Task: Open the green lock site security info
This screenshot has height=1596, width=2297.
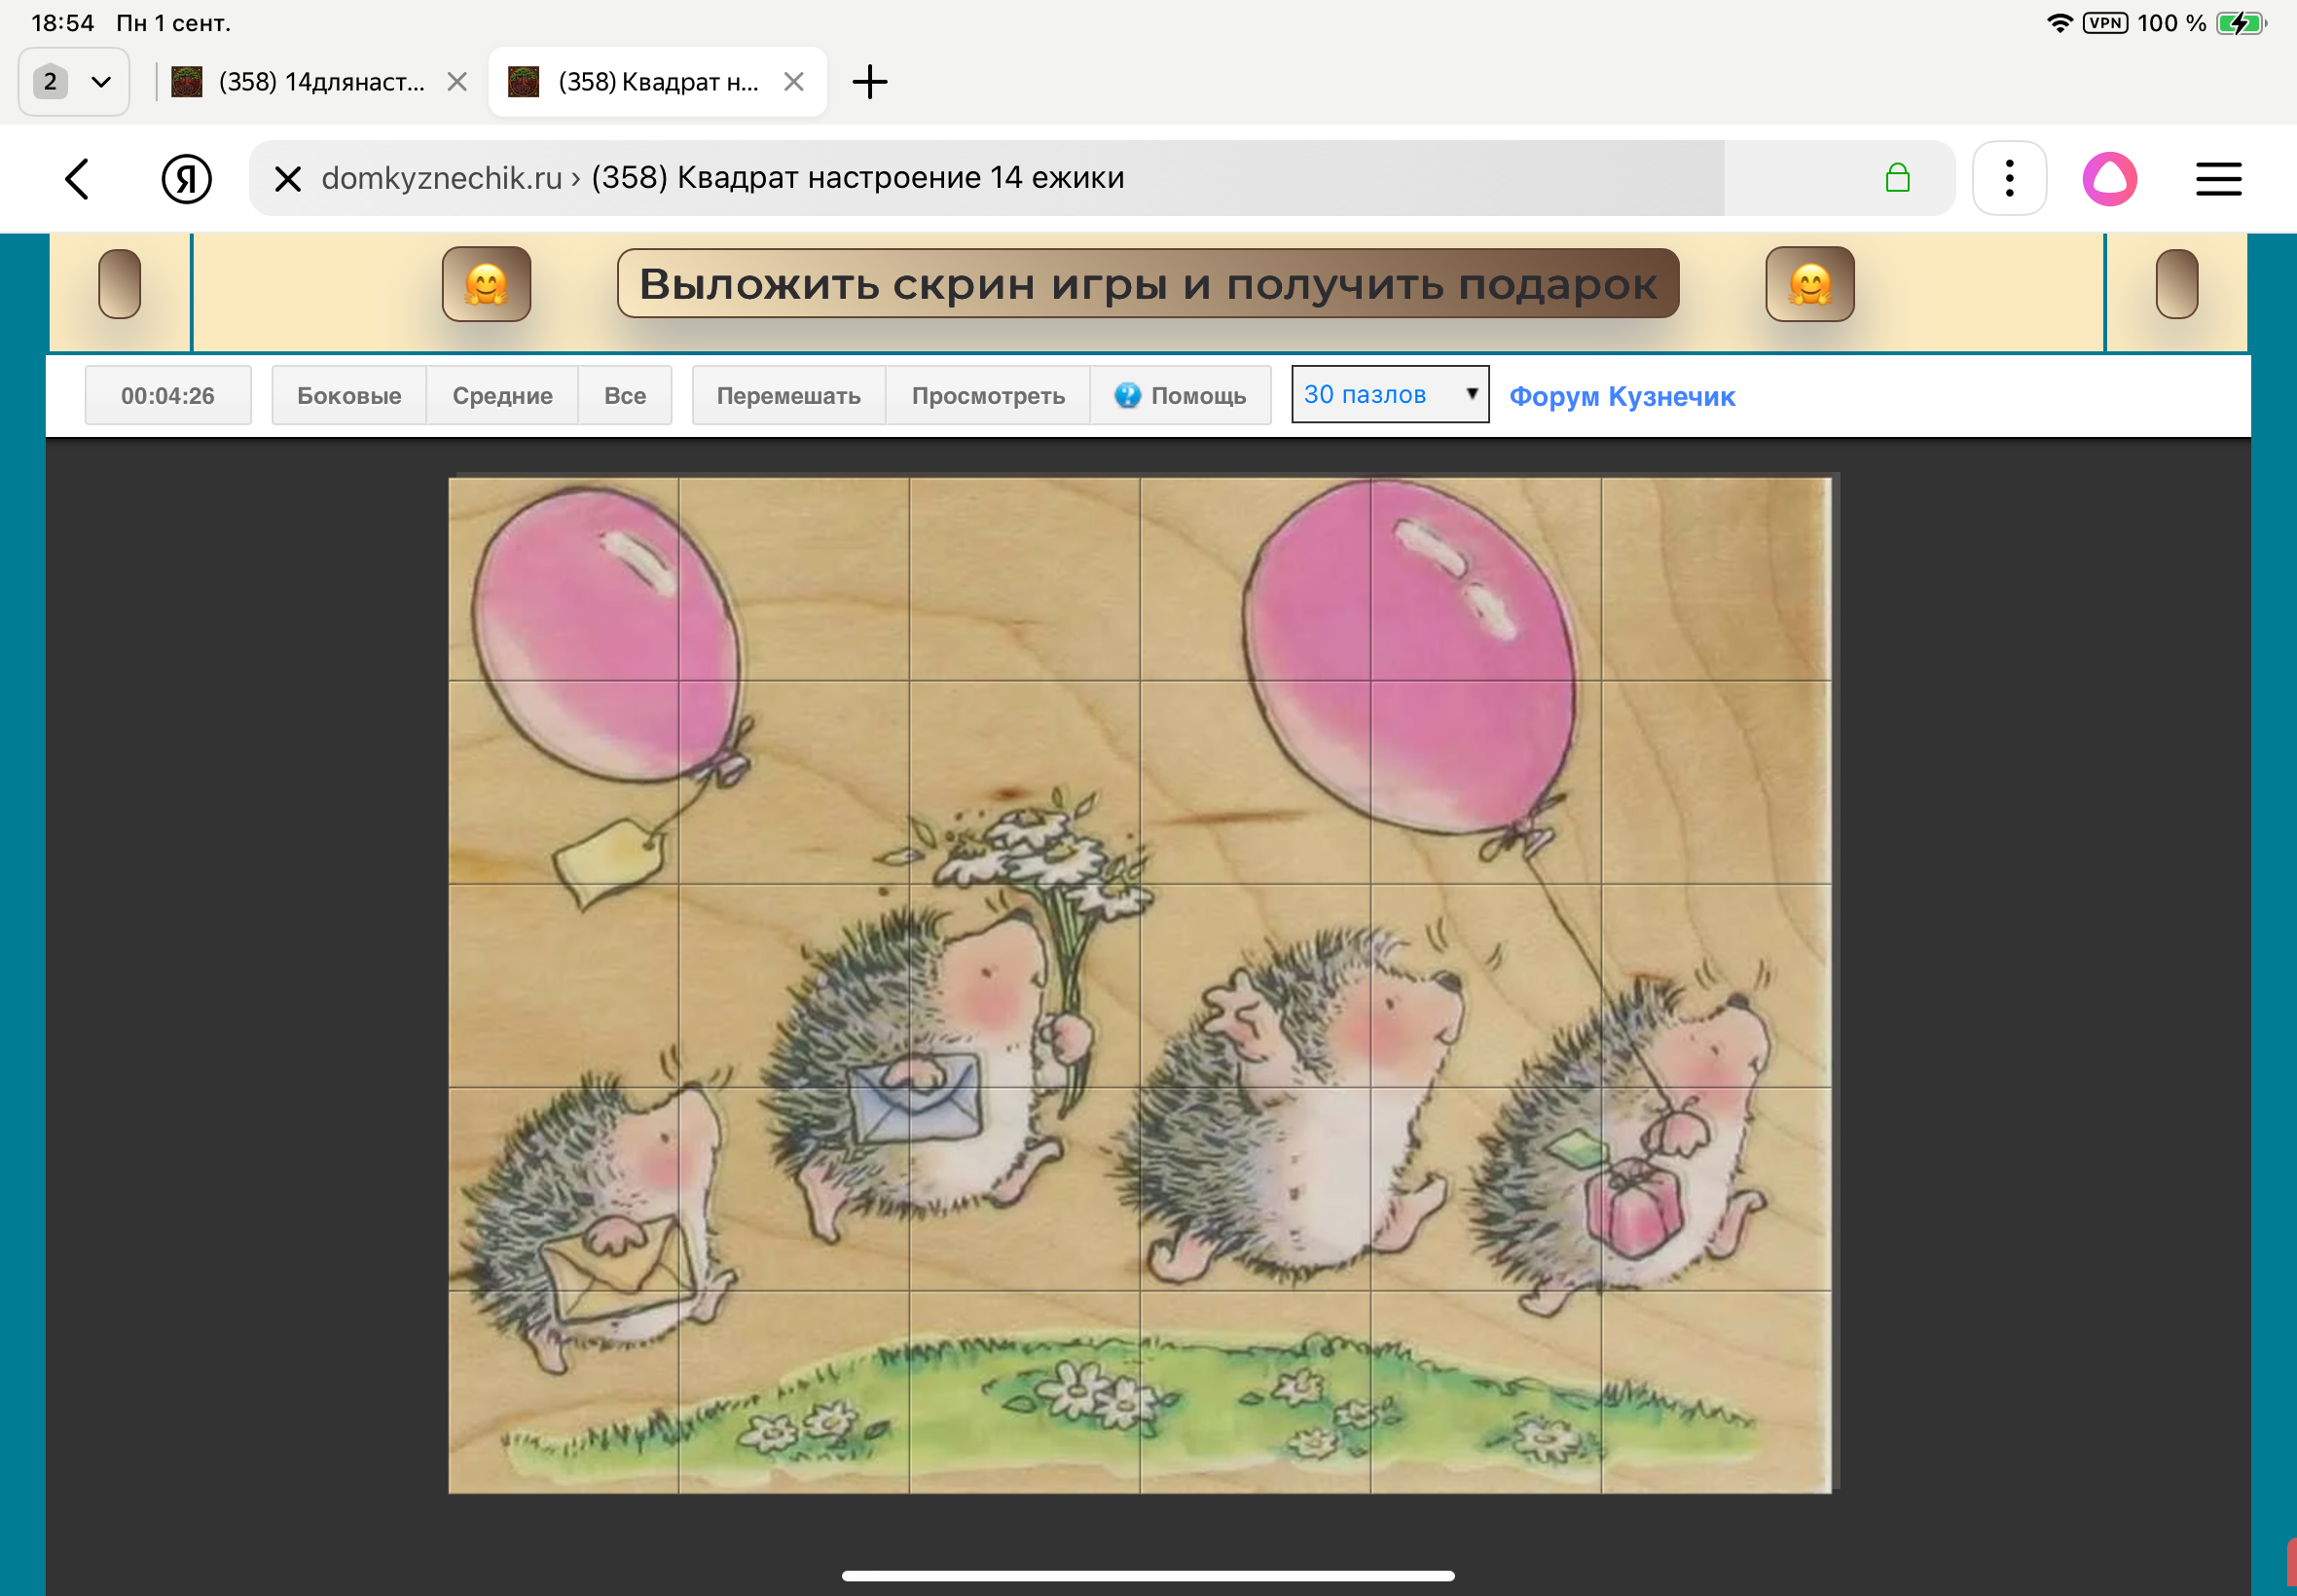Action: 1897,178
